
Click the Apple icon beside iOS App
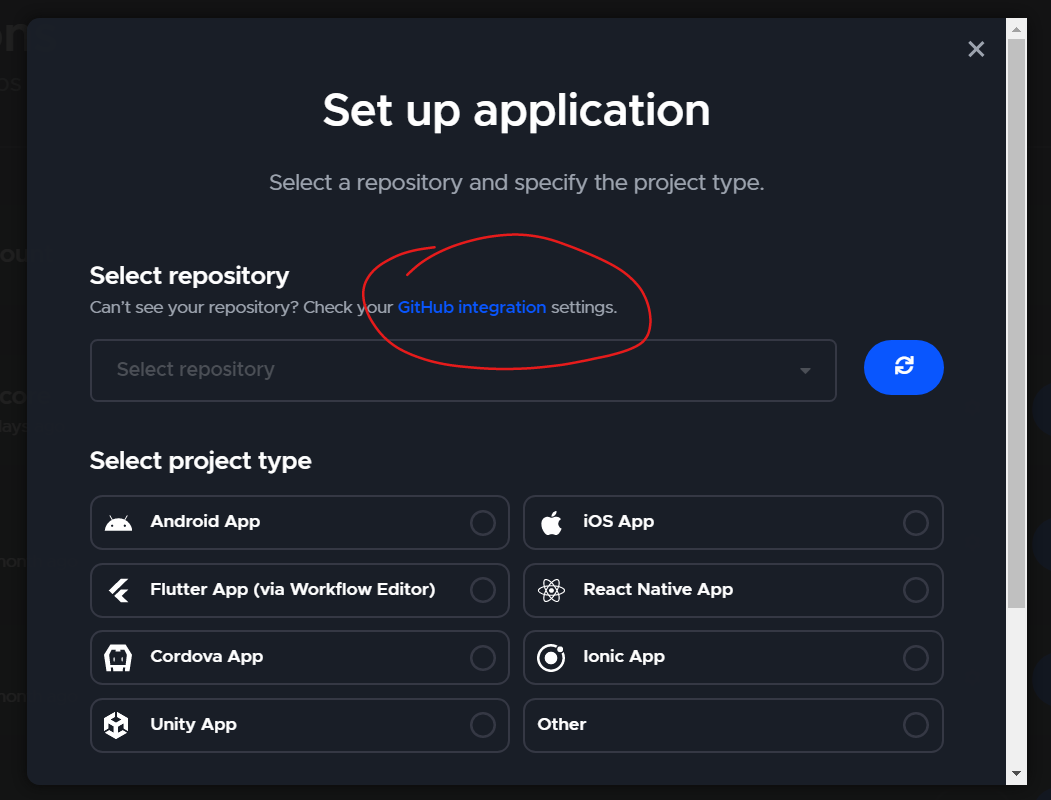point(551,522)
